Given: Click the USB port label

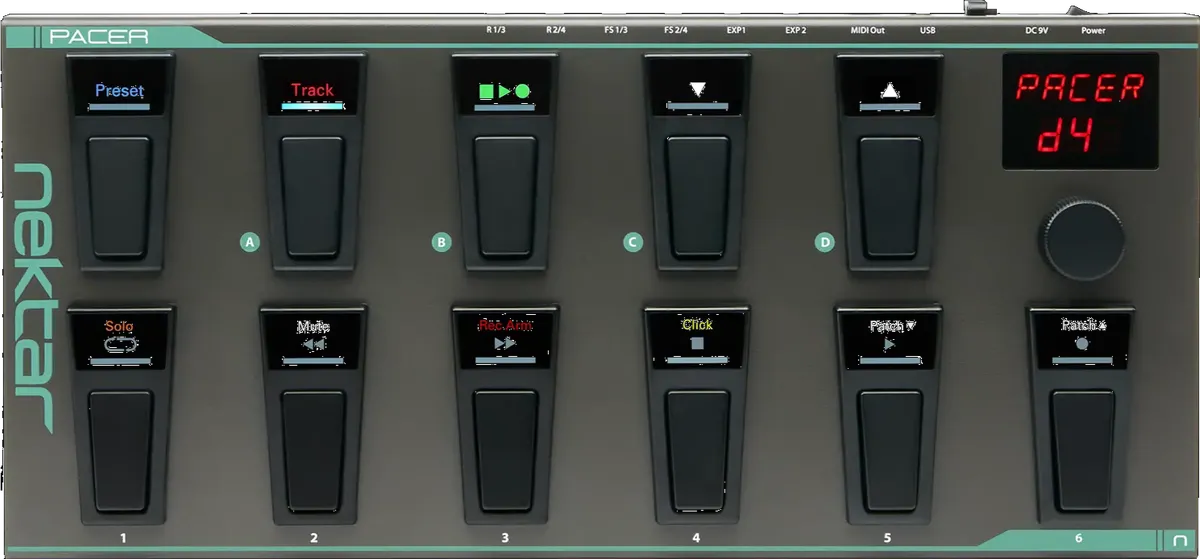Looking at the screenshot, I should click(928, 30).
